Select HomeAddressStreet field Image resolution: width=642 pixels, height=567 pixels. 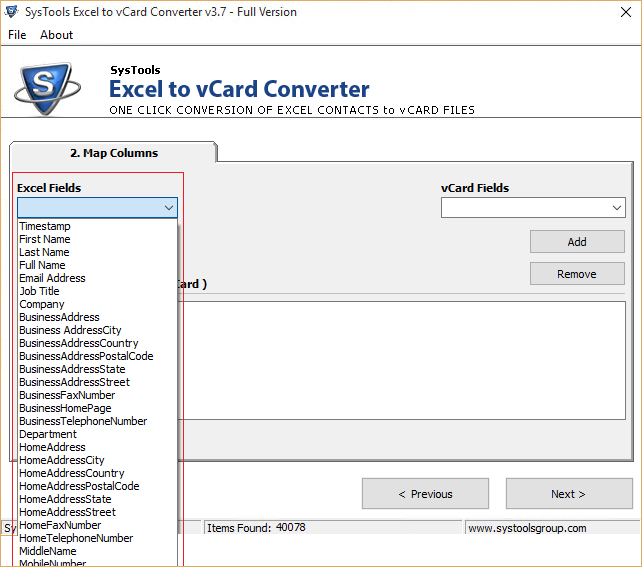pos(97,512)
